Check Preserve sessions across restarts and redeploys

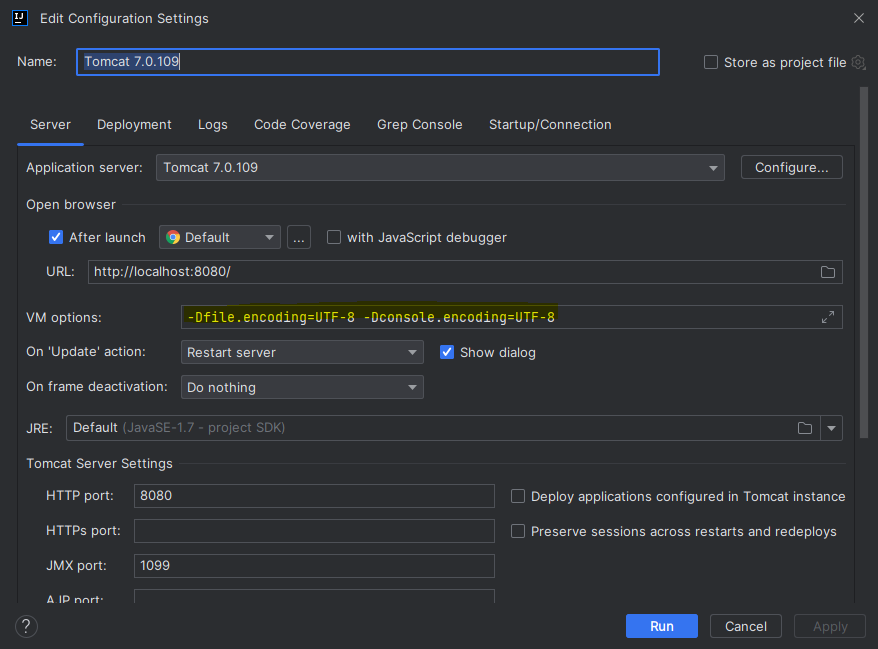coord(518,531)
